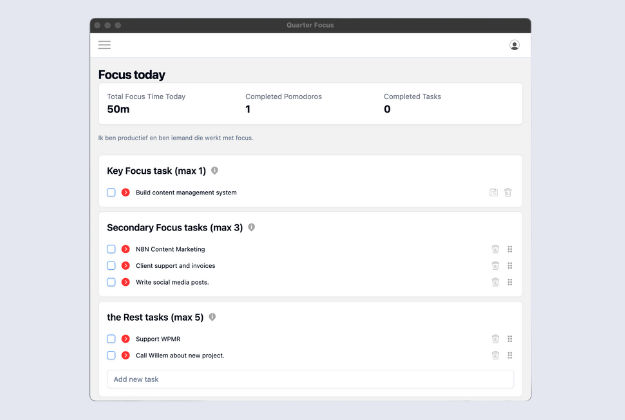This screenshot has height=420, width=625.
Task: Show info for Key Focus task section
Action: point(214,171)
